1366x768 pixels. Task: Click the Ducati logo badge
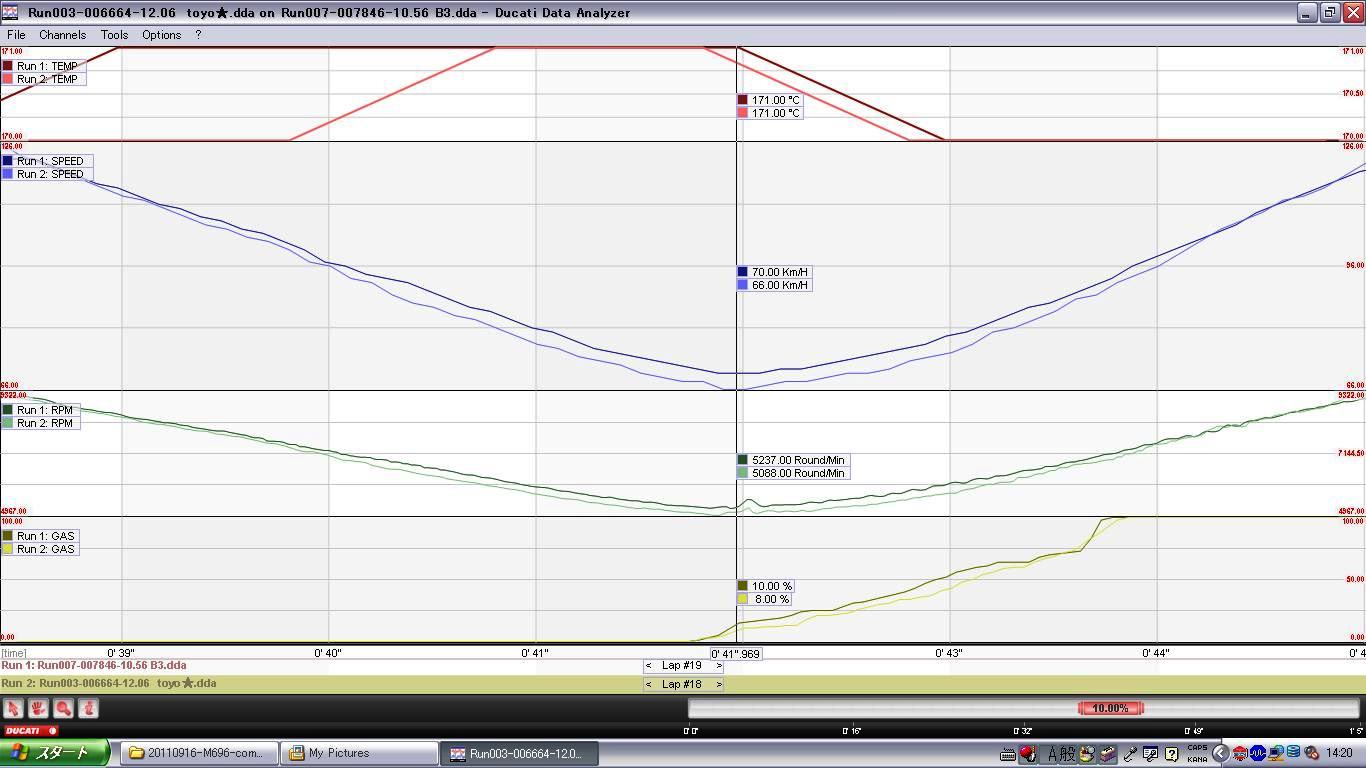30,731
